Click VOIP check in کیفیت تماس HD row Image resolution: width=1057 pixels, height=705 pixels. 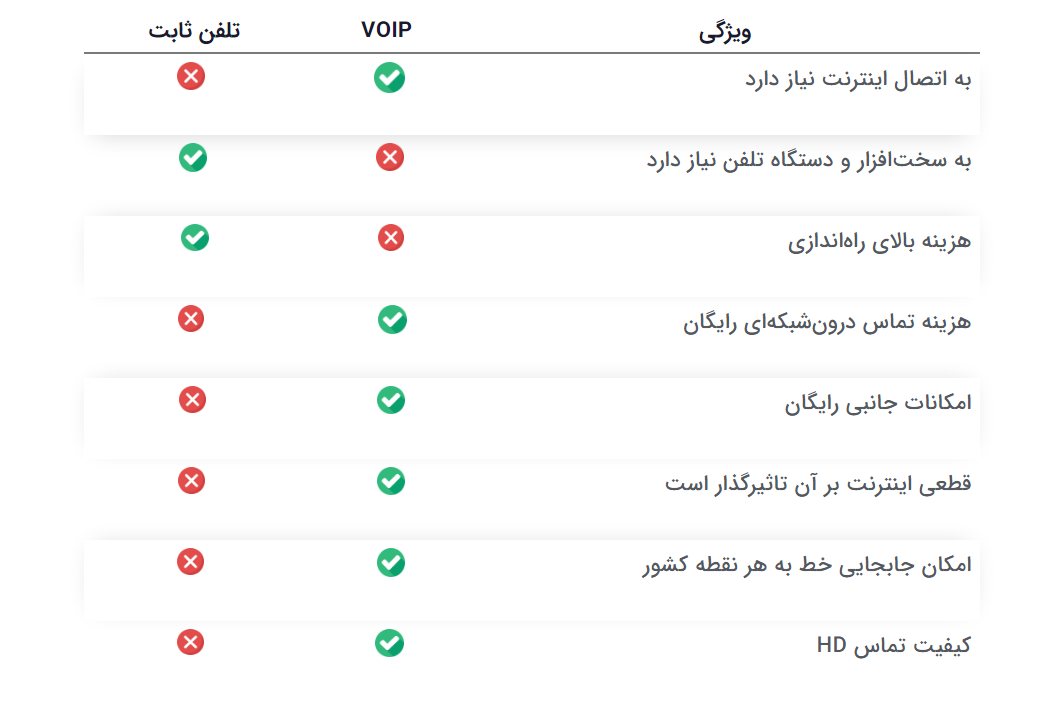pyautogui.click(x=390, y=643)
